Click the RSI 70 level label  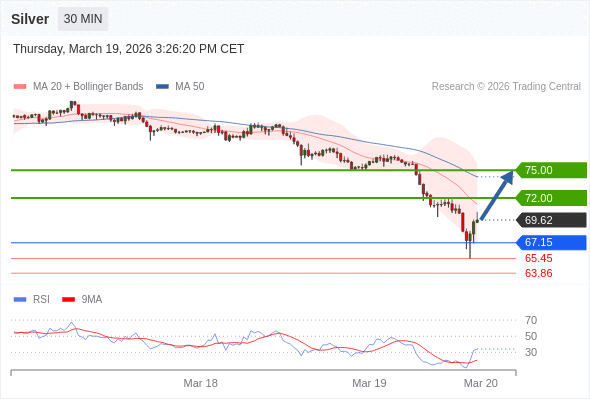point(531,321)
